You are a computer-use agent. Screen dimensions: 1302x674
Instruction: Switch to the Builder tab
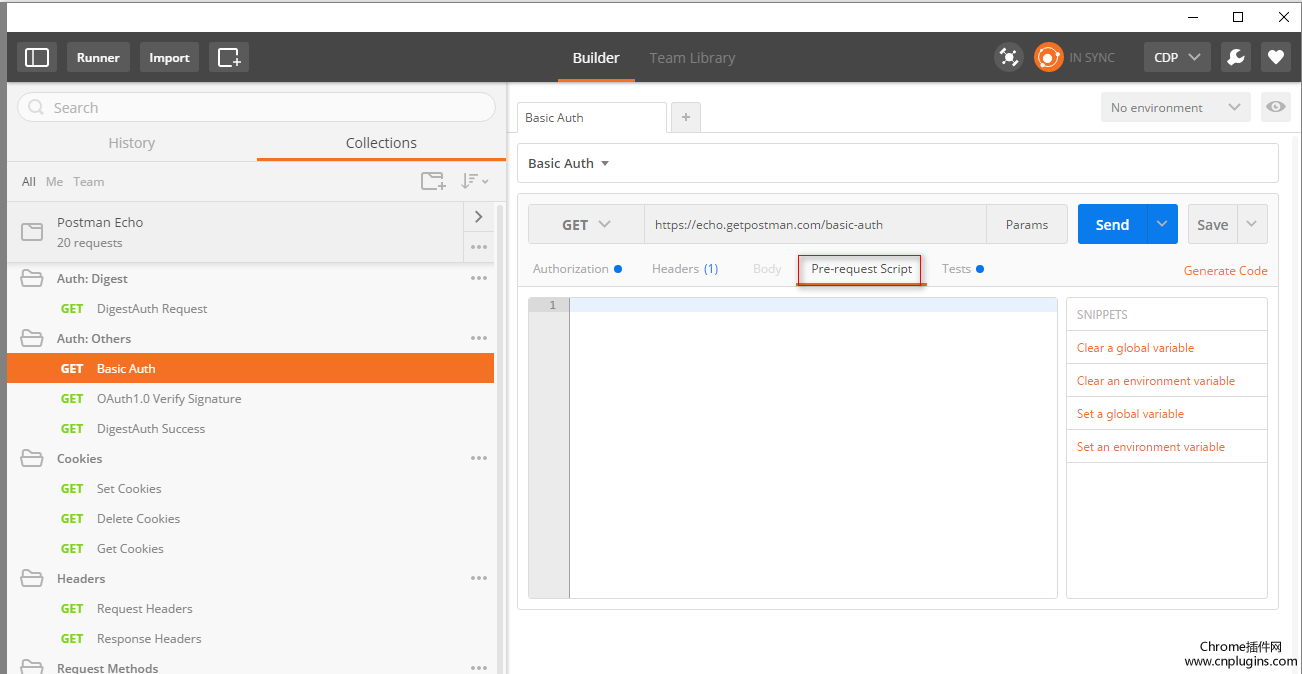coord(596,58)
